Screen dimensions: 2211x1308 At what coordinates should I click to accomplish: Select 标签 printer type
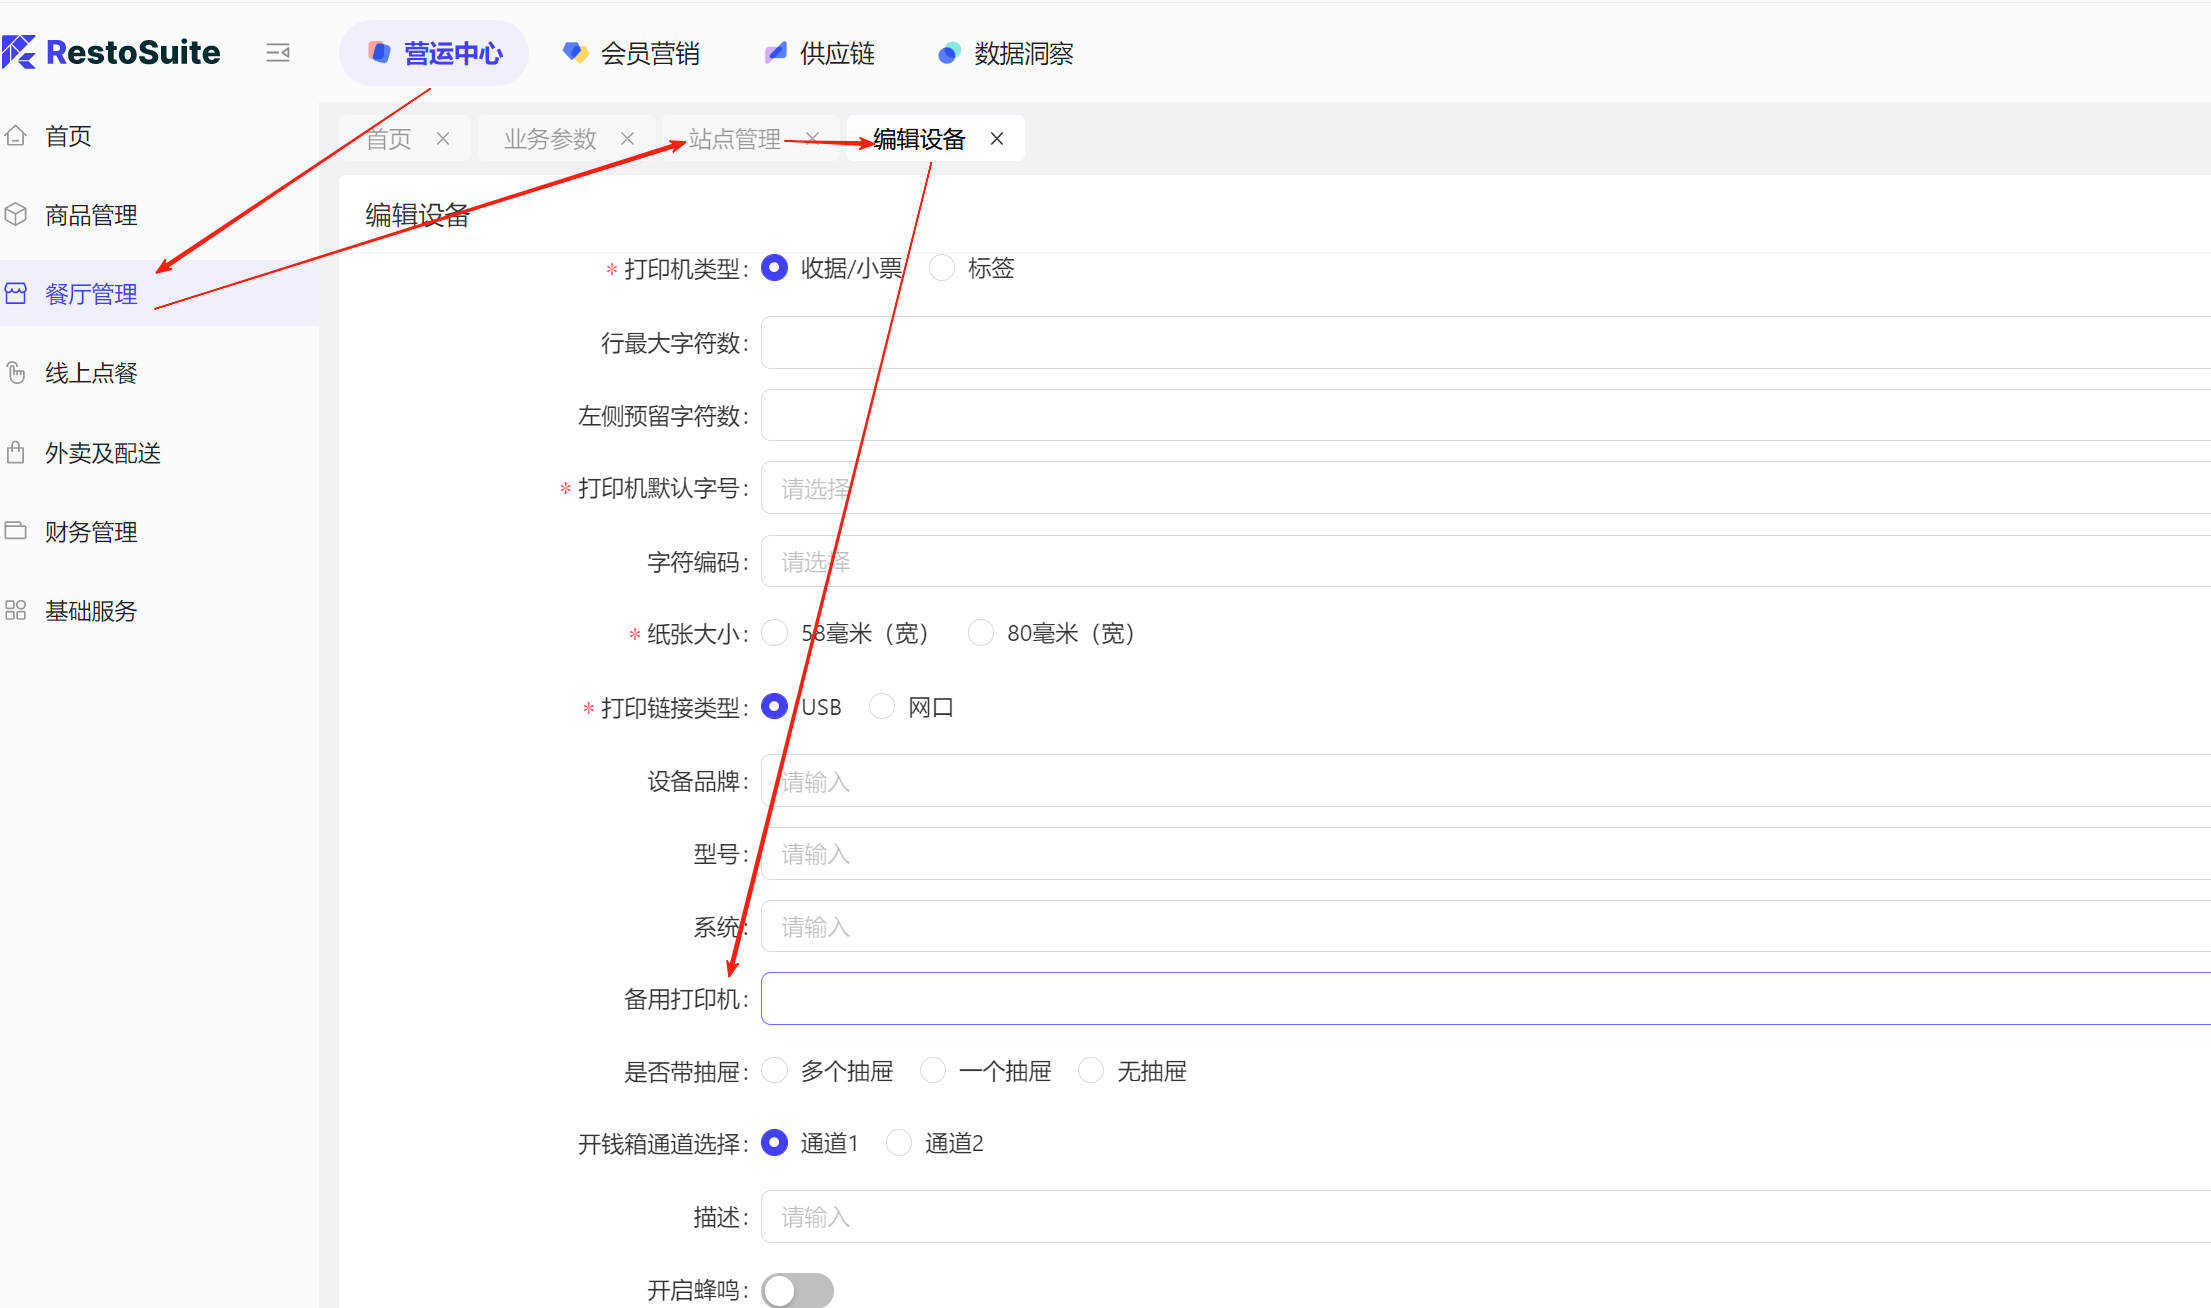pos(942,268)
